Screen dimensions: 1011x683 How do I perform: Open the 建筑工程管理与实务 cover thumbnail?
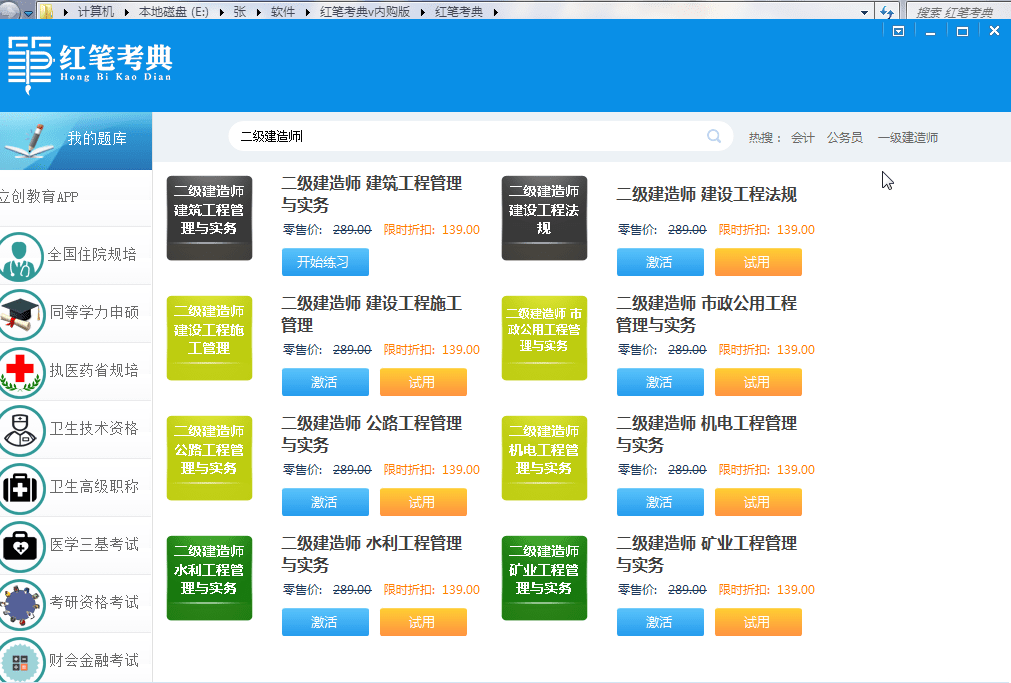click(x=210, y=218)
